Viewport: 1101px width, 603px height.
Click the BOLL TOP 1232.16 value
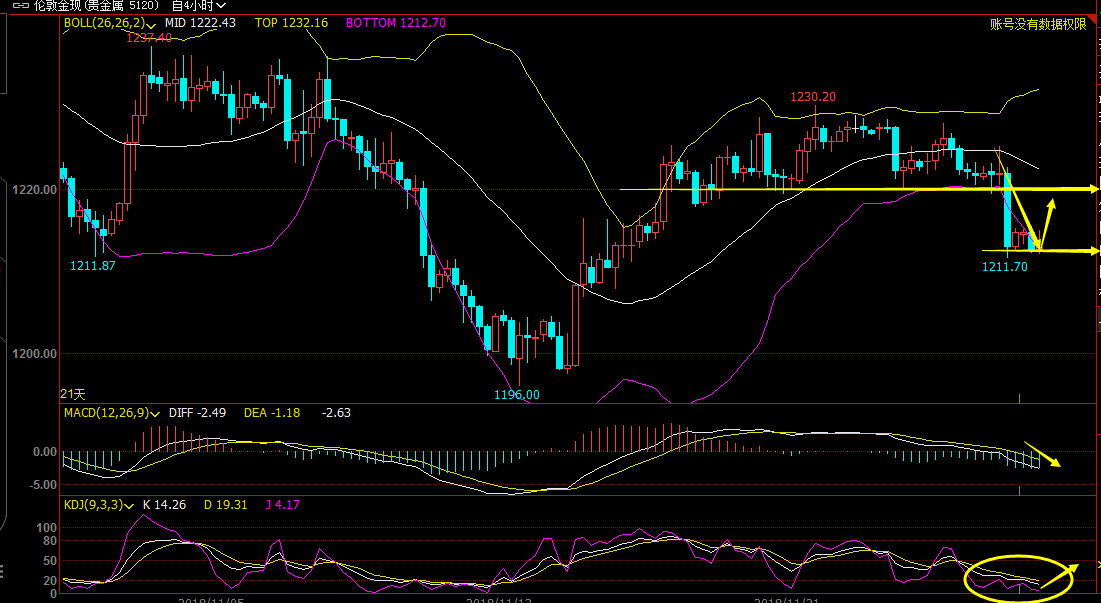[x=291, y=22]
